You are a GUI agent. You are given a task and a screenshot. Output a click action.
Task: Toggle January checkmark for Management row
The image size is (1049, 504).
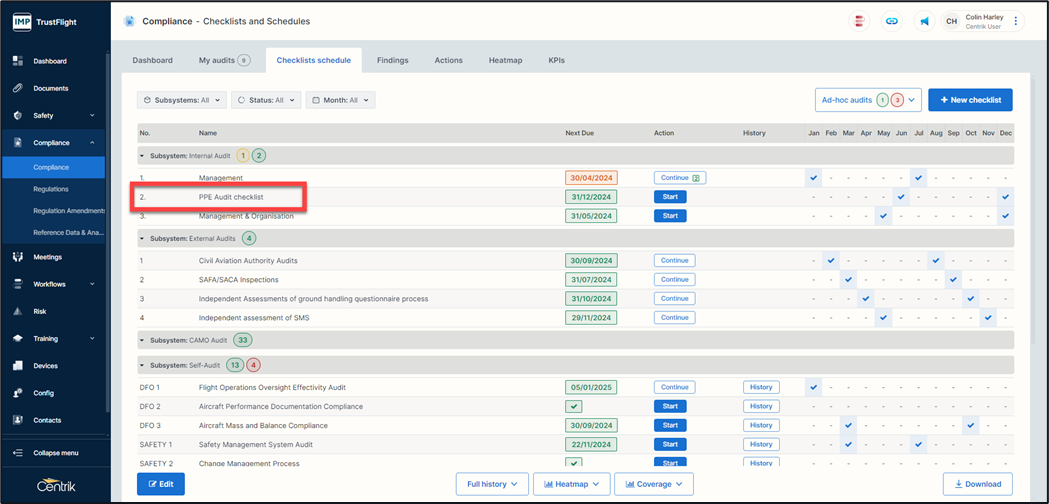(x=814, y=178)
